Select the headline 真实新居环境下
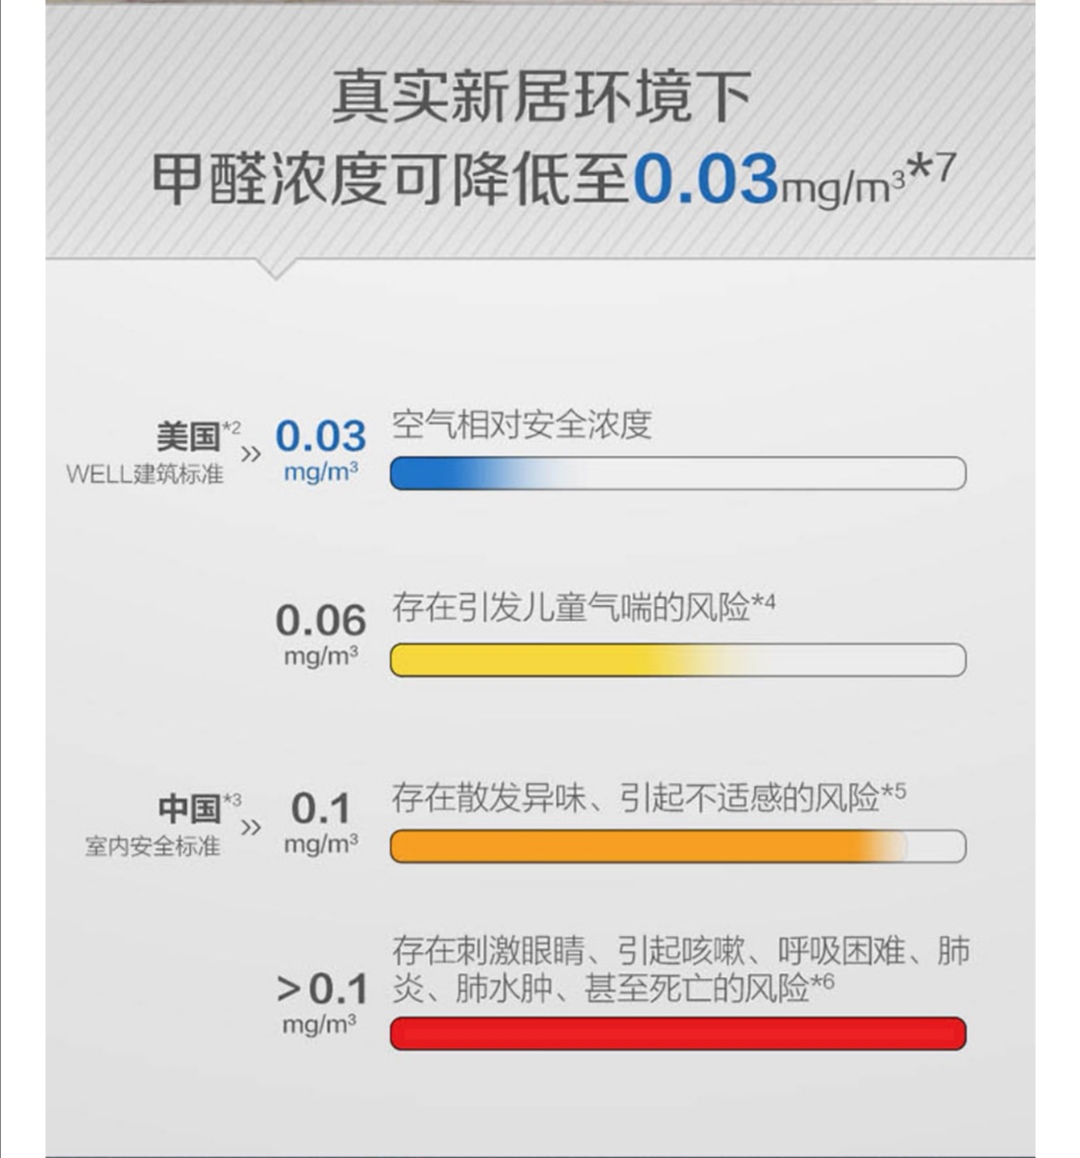The height and width of the screenshot is (1158, 1080). tap(541, 97)
